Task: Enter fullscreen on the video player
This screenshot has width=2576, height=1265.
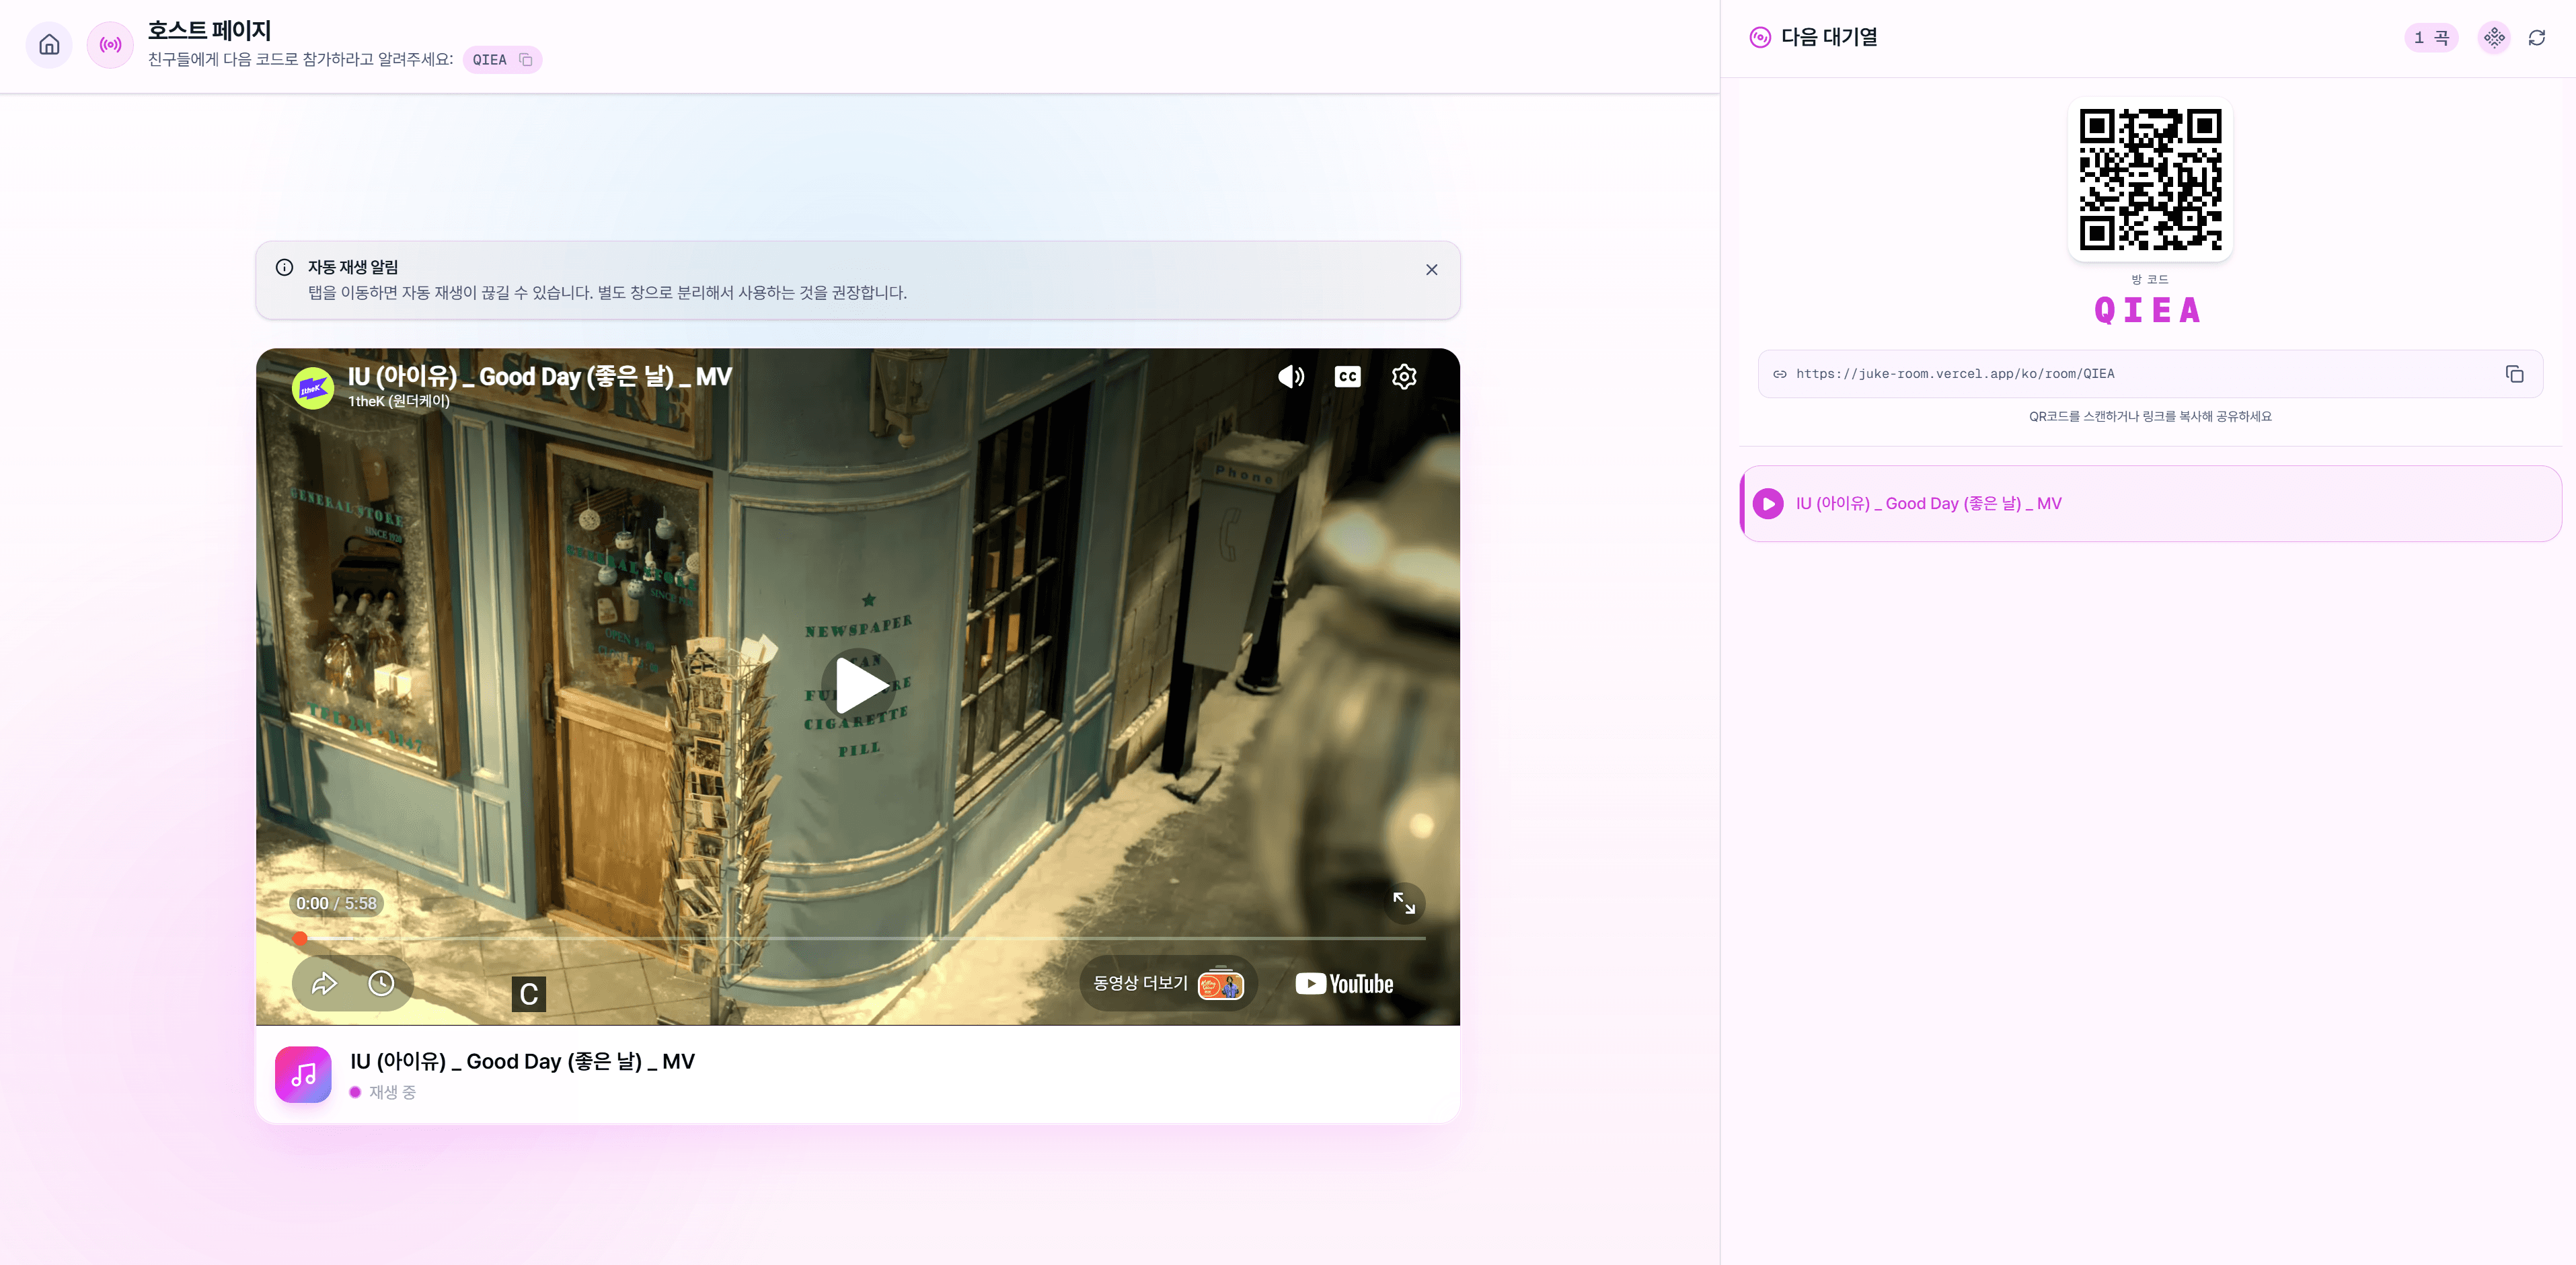Action: pyautogui.click(x=1404, y=903)
